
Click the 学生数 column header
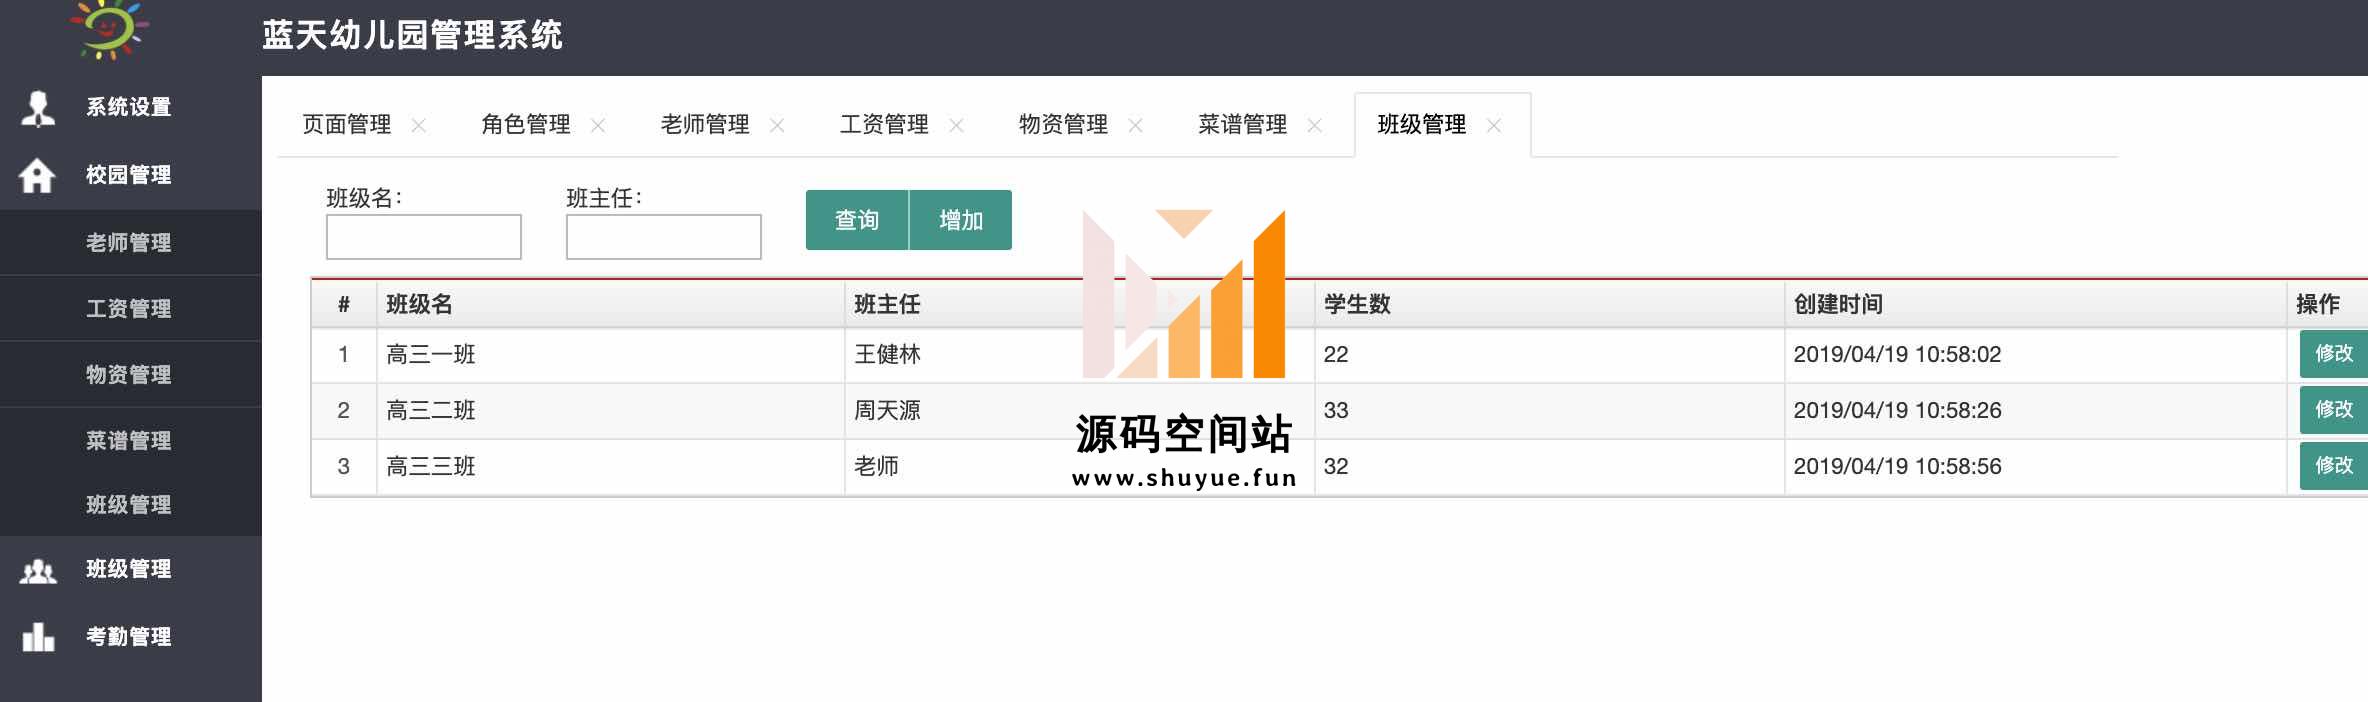(x=1357, y=305)
